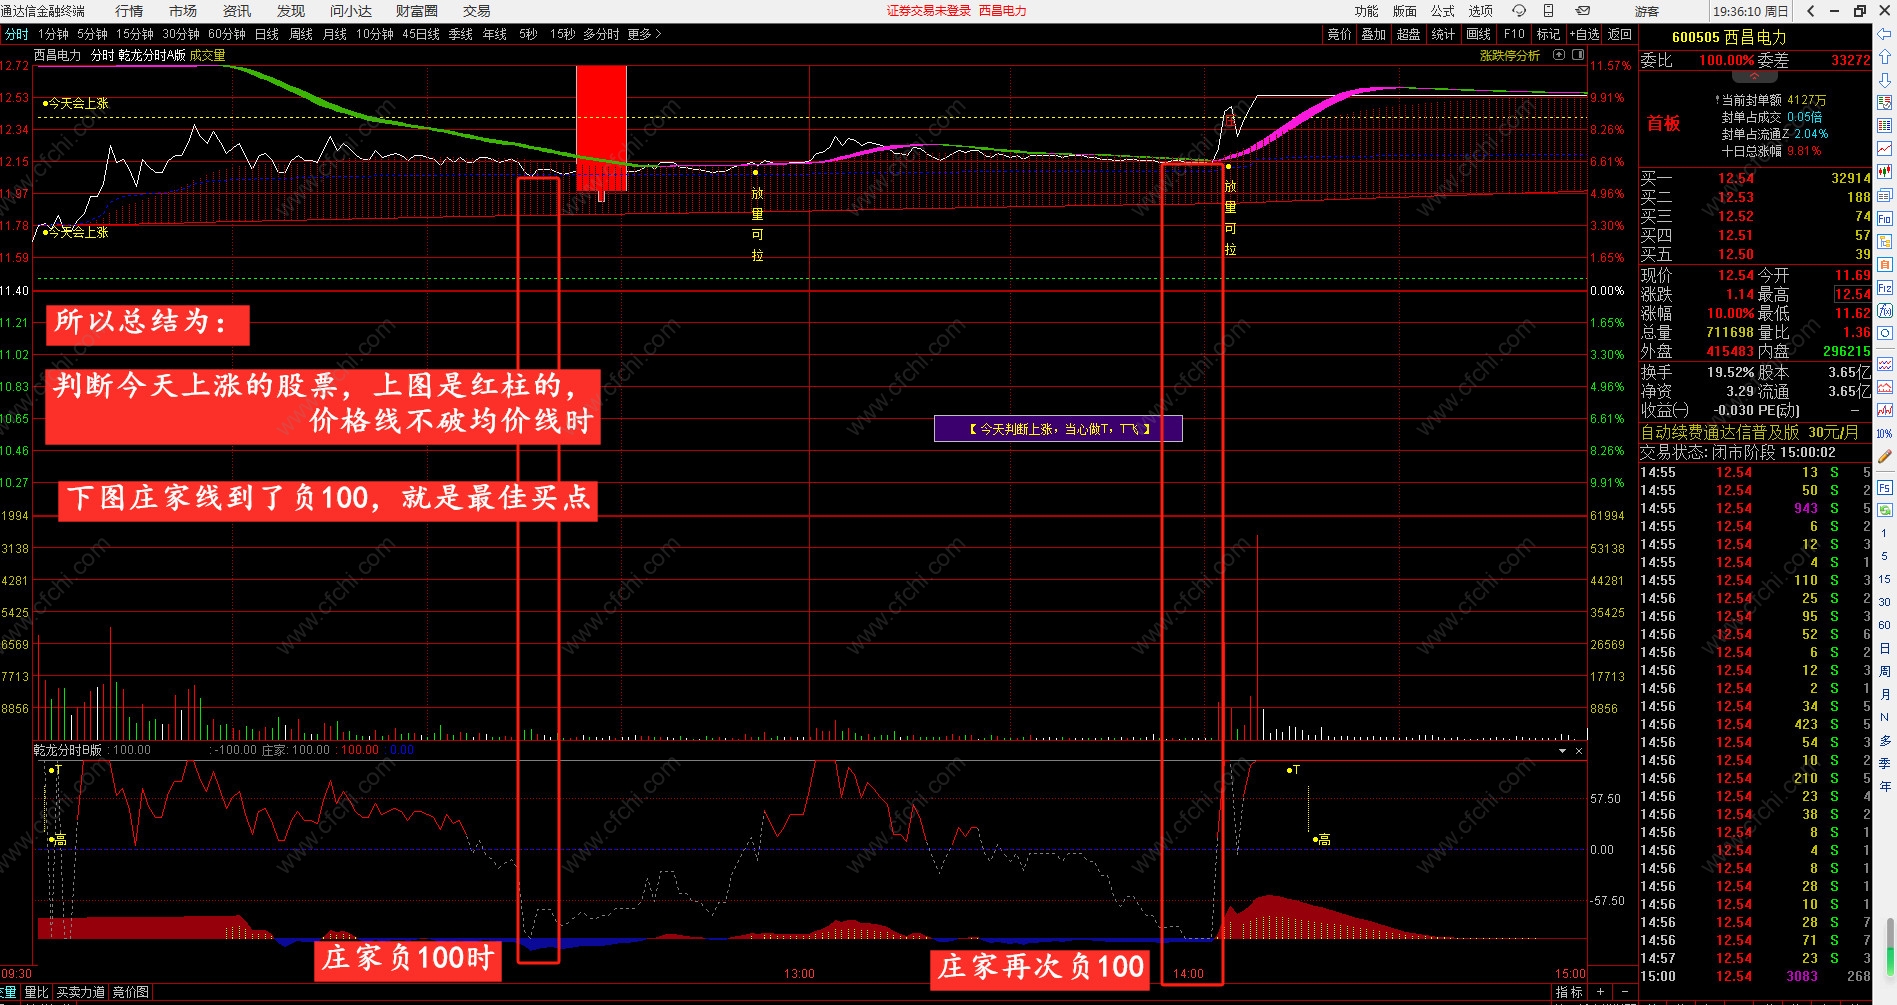Toggle the 叠加 overlay button
Viewport: 1897px width, 1005px height.
(x=1373, y=34)
